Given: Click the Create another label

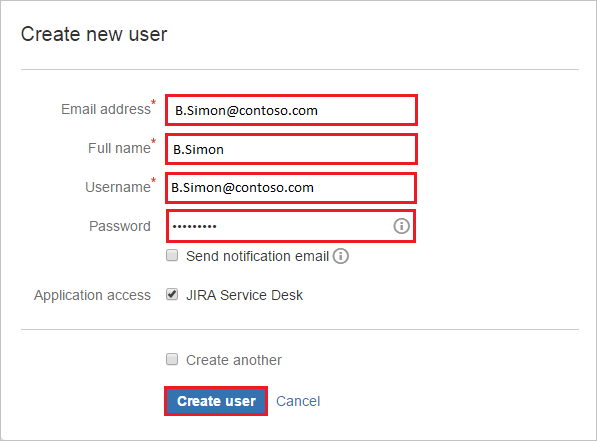Looking at the screenshot, I should point(234,360).
